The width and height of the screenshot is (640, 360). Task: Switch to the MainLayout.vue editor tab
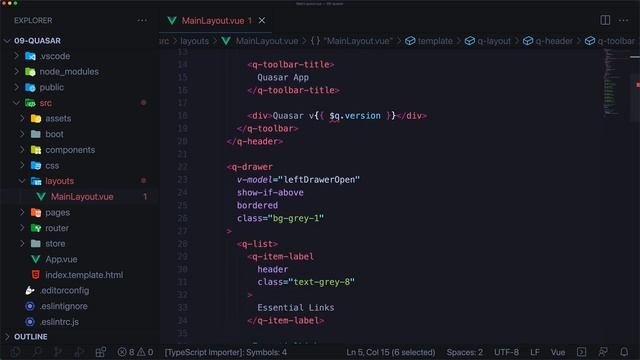216,20
